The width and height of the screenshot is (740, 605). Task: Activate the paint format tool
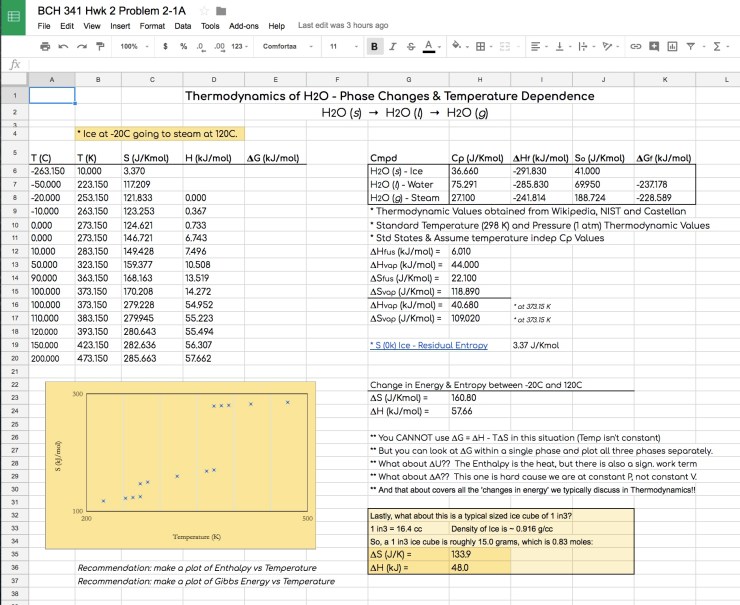click(100, 46)
